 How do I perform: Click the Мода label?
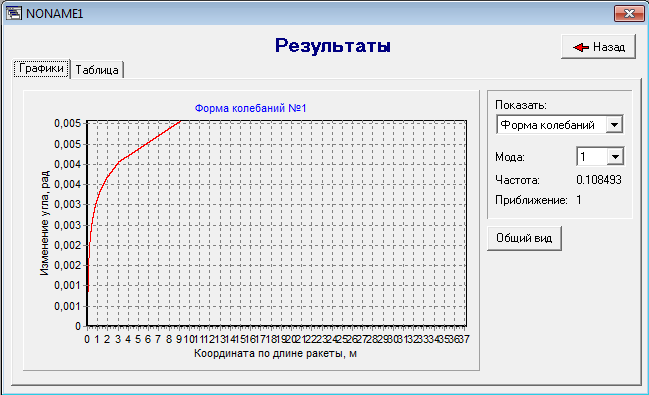pyautogui.click(x=510, y=157)
